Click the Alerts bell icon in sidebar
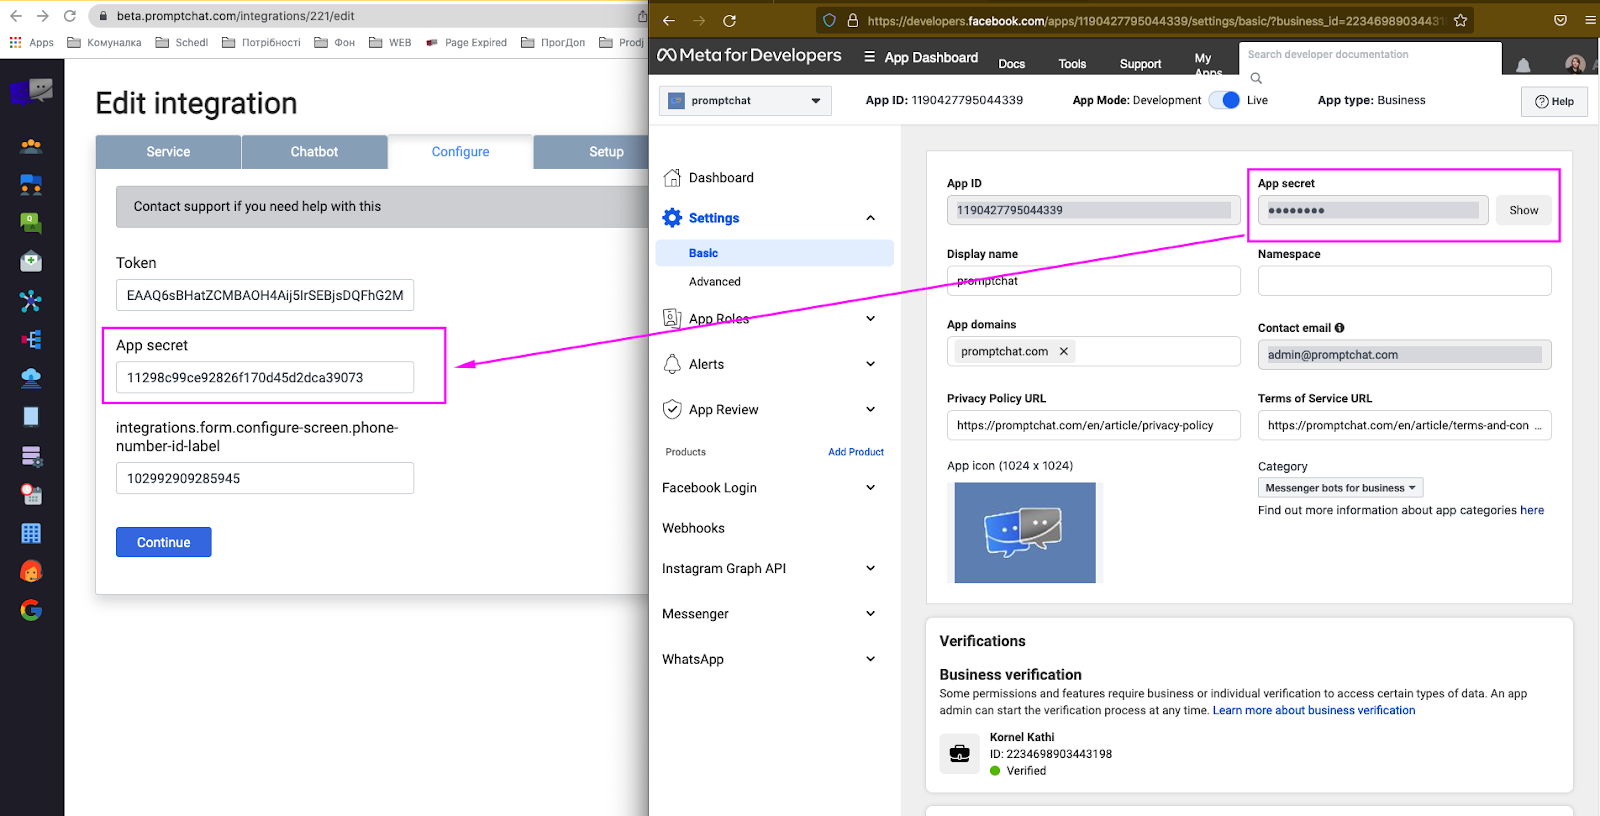1600x816 pixels. click(x=672, y=364)
